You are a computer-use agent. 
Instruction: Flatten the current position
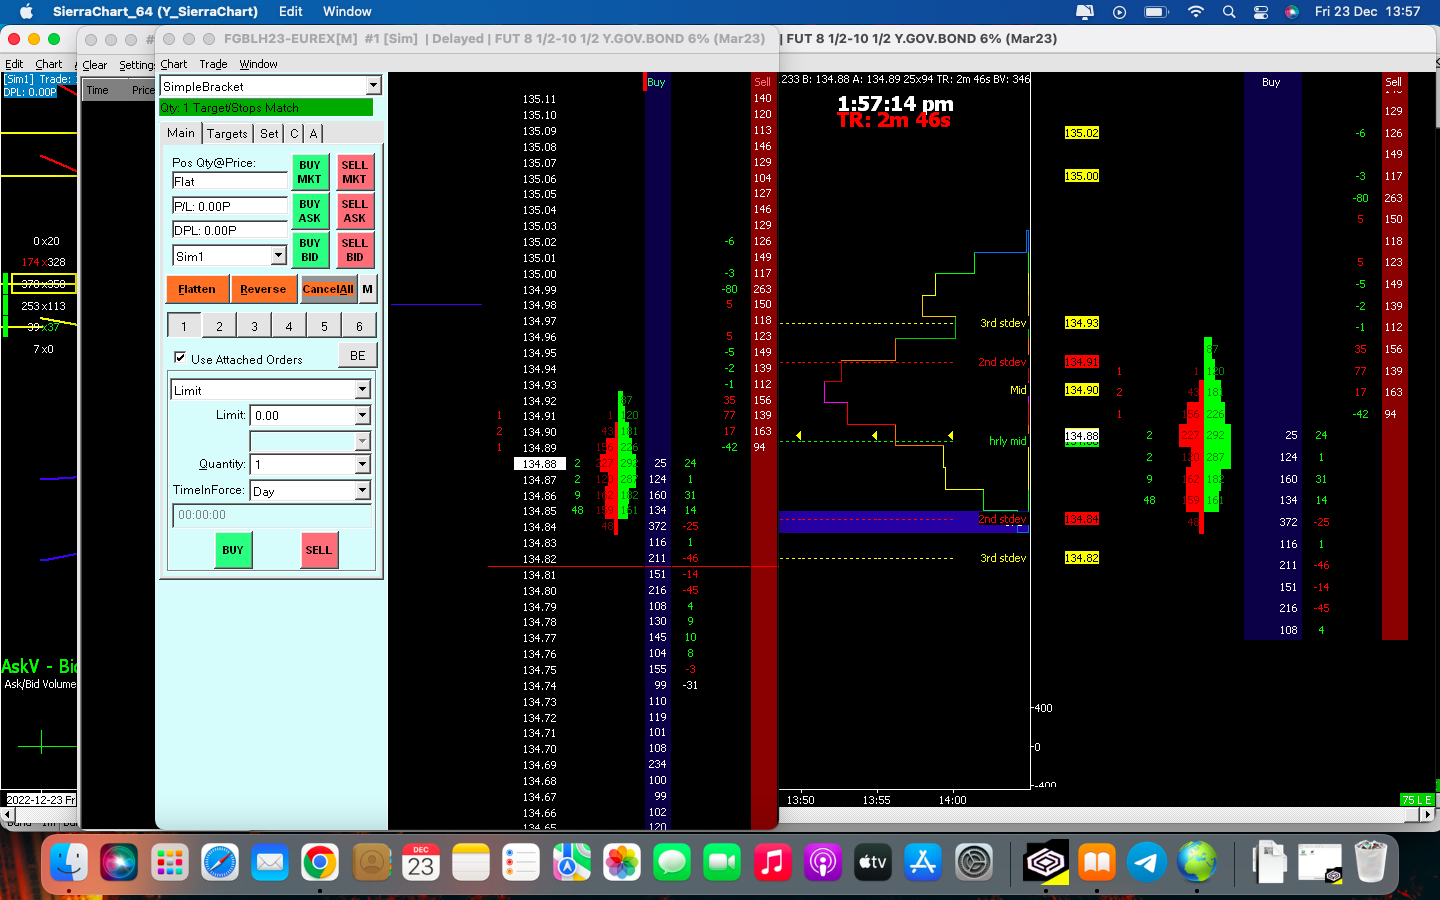coord(197,289)
